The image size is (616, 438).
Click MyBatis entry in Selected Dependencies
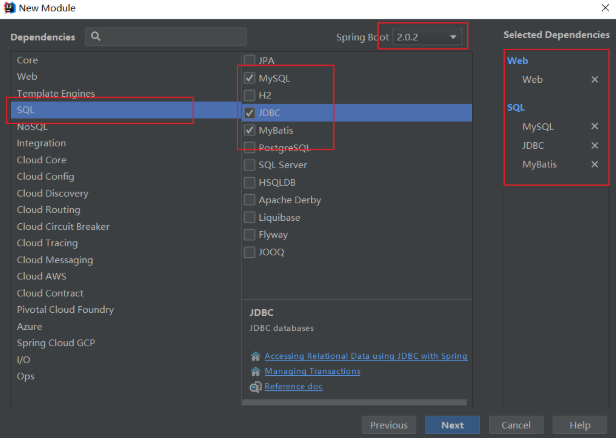(x=539, y=165)
